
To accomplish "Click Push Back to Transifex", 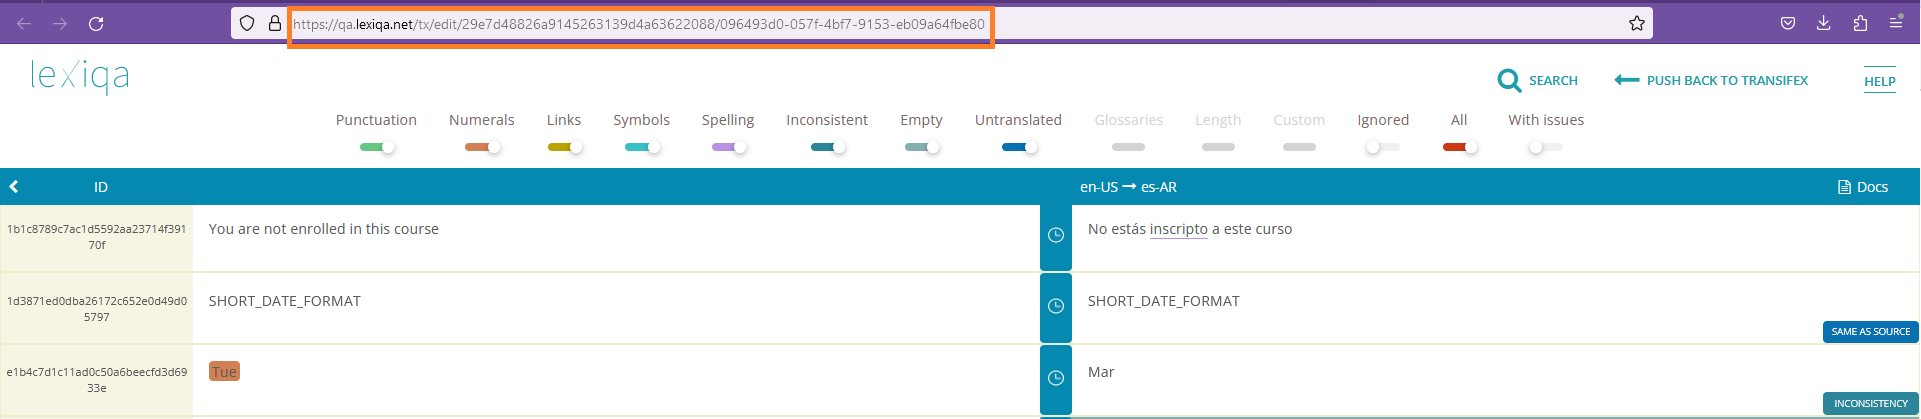I will [1711, 80].
